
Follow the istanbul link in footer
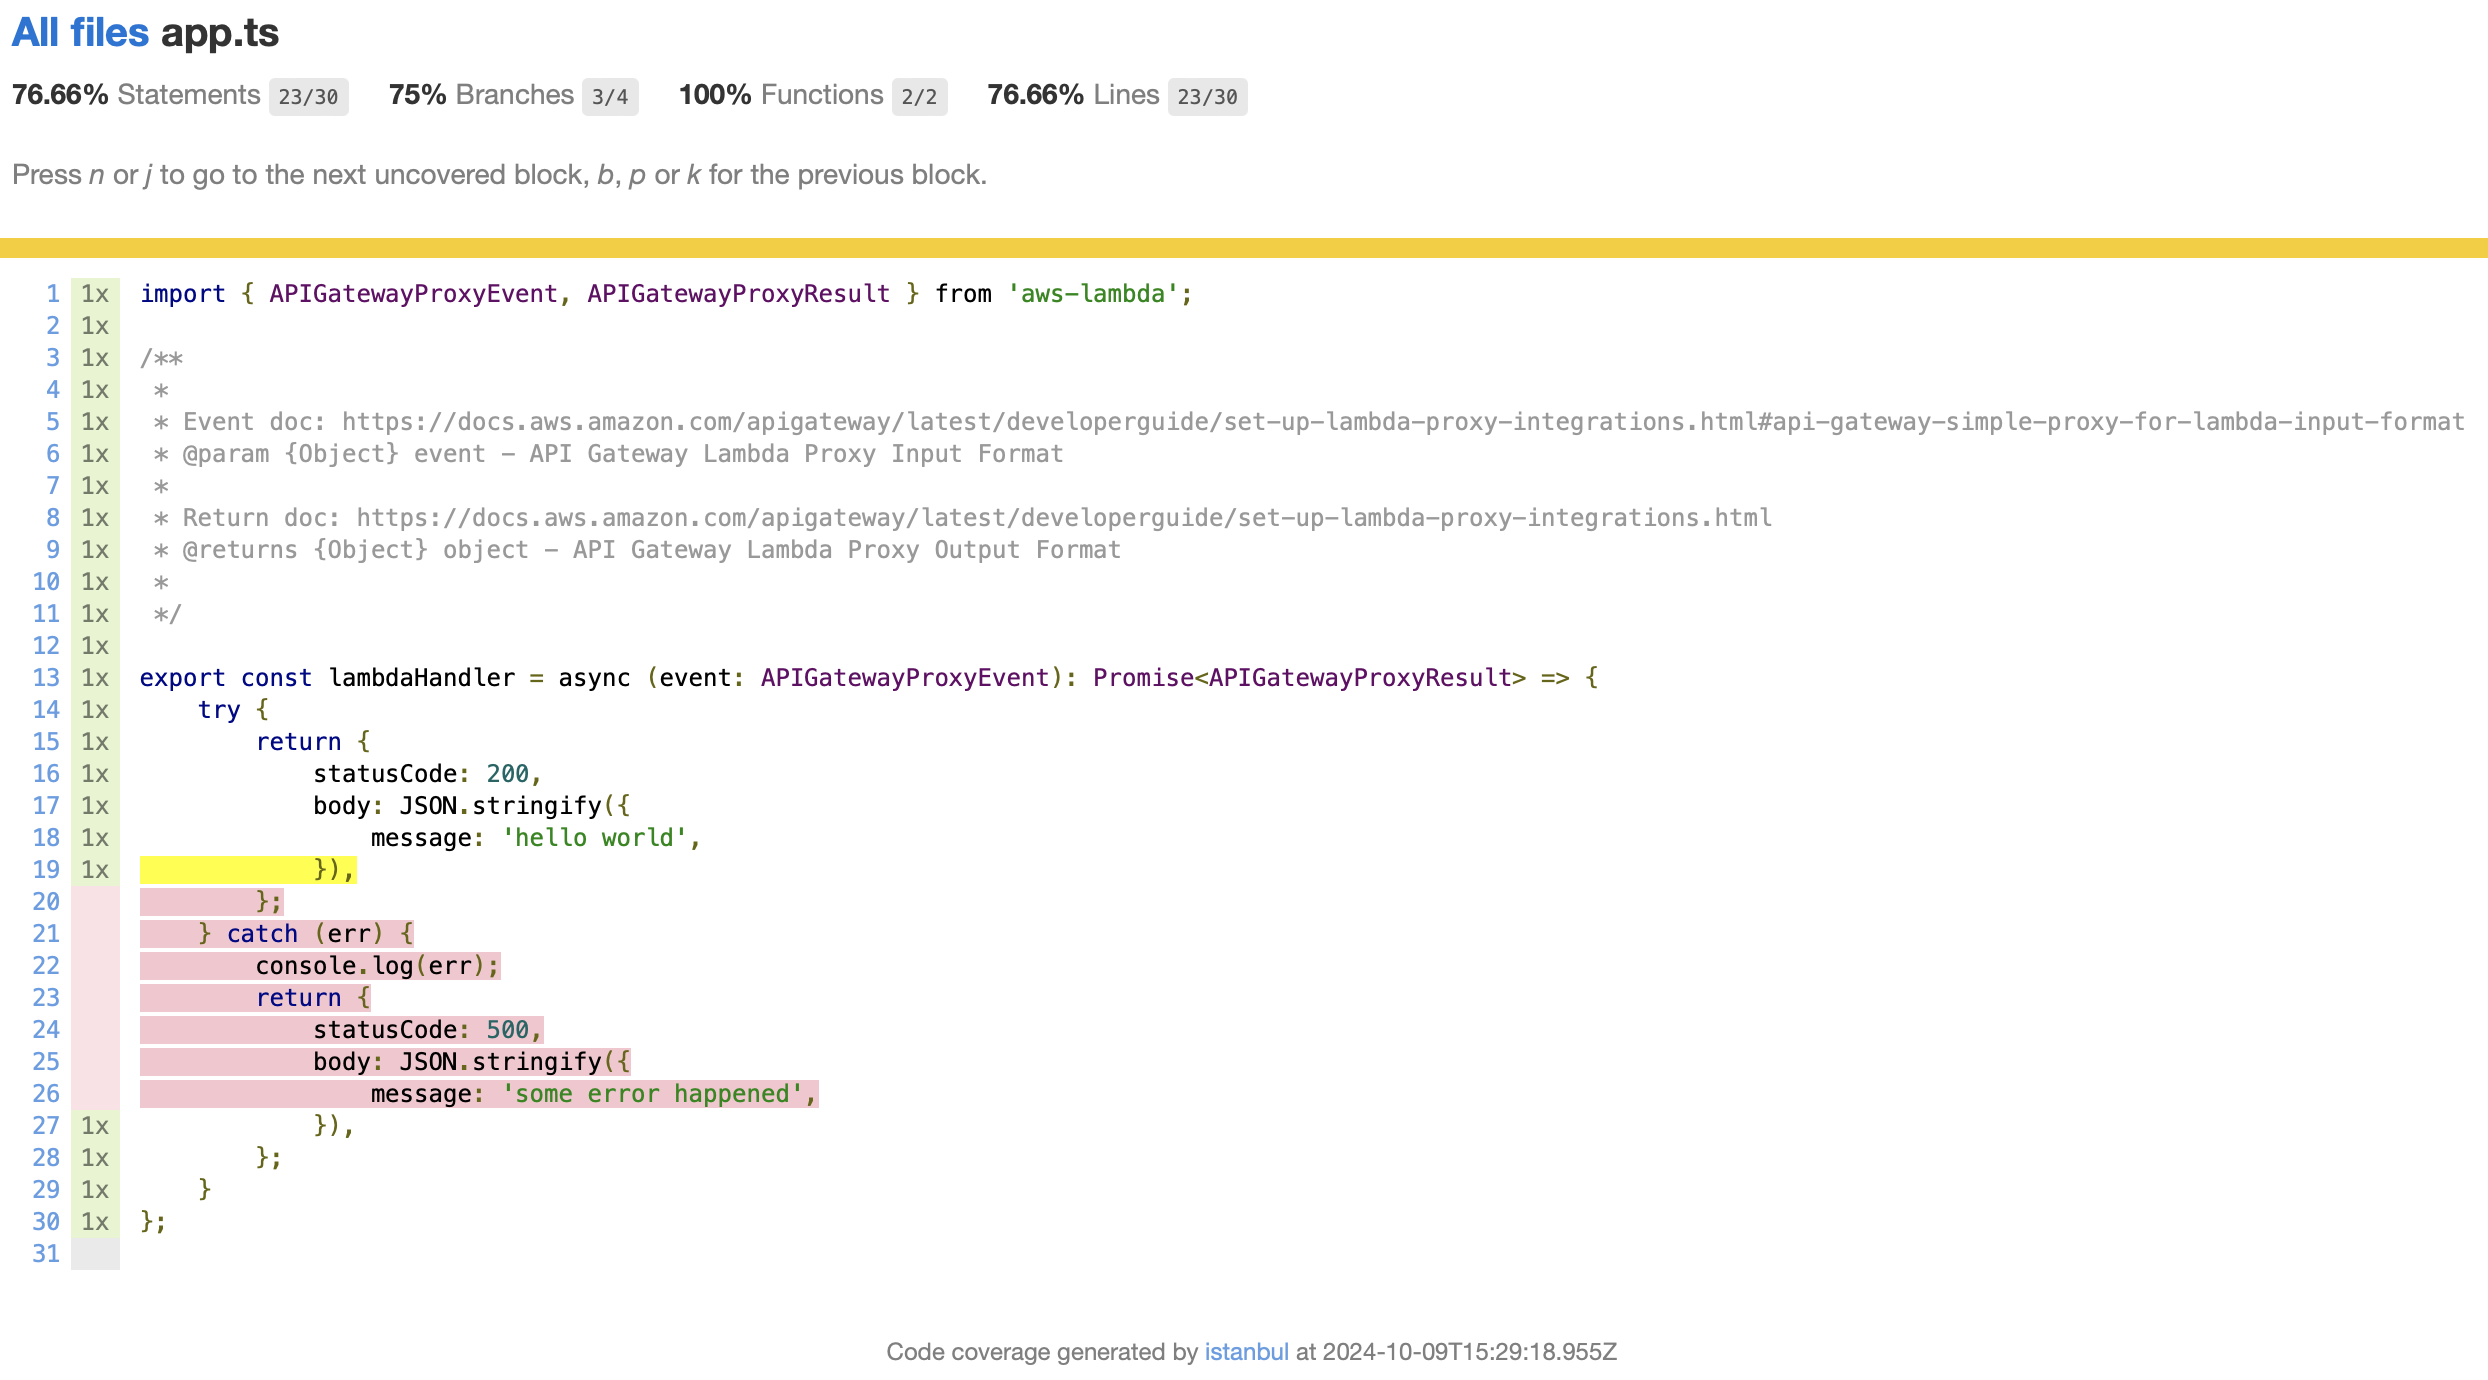click(1246, 1352)
